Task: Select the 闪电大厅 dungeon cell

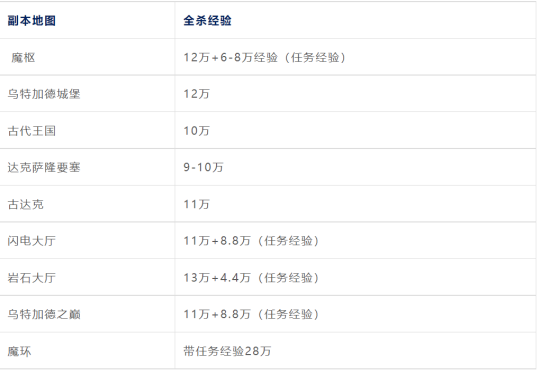Action: 32,241
